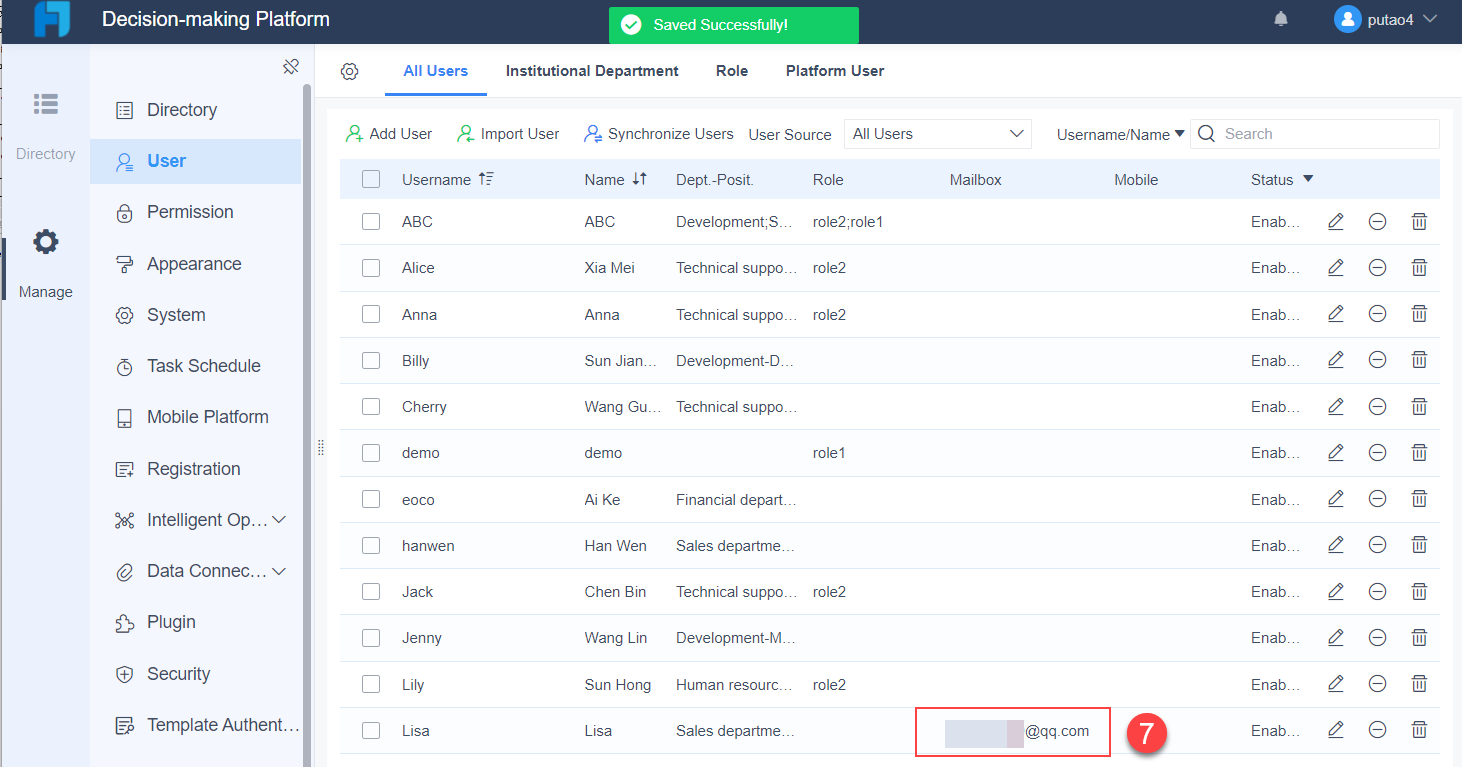This screenshot has width=1462, height=767.
Task: Check the checkbox next to Alice
Action: coord(371,267)
